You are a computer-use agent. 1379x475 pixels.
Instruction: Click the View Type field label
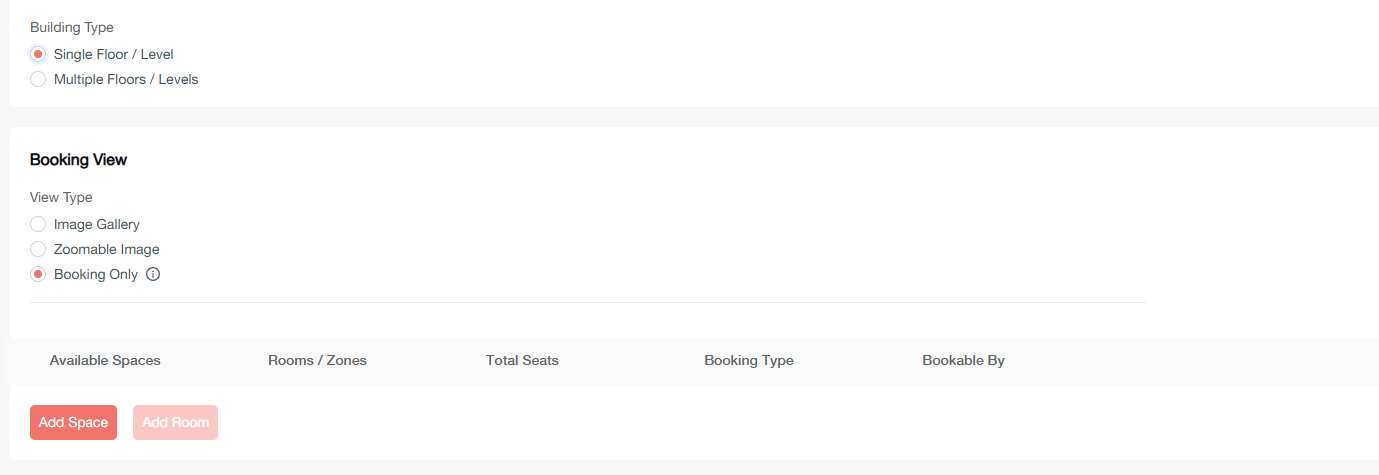(61, 197)
